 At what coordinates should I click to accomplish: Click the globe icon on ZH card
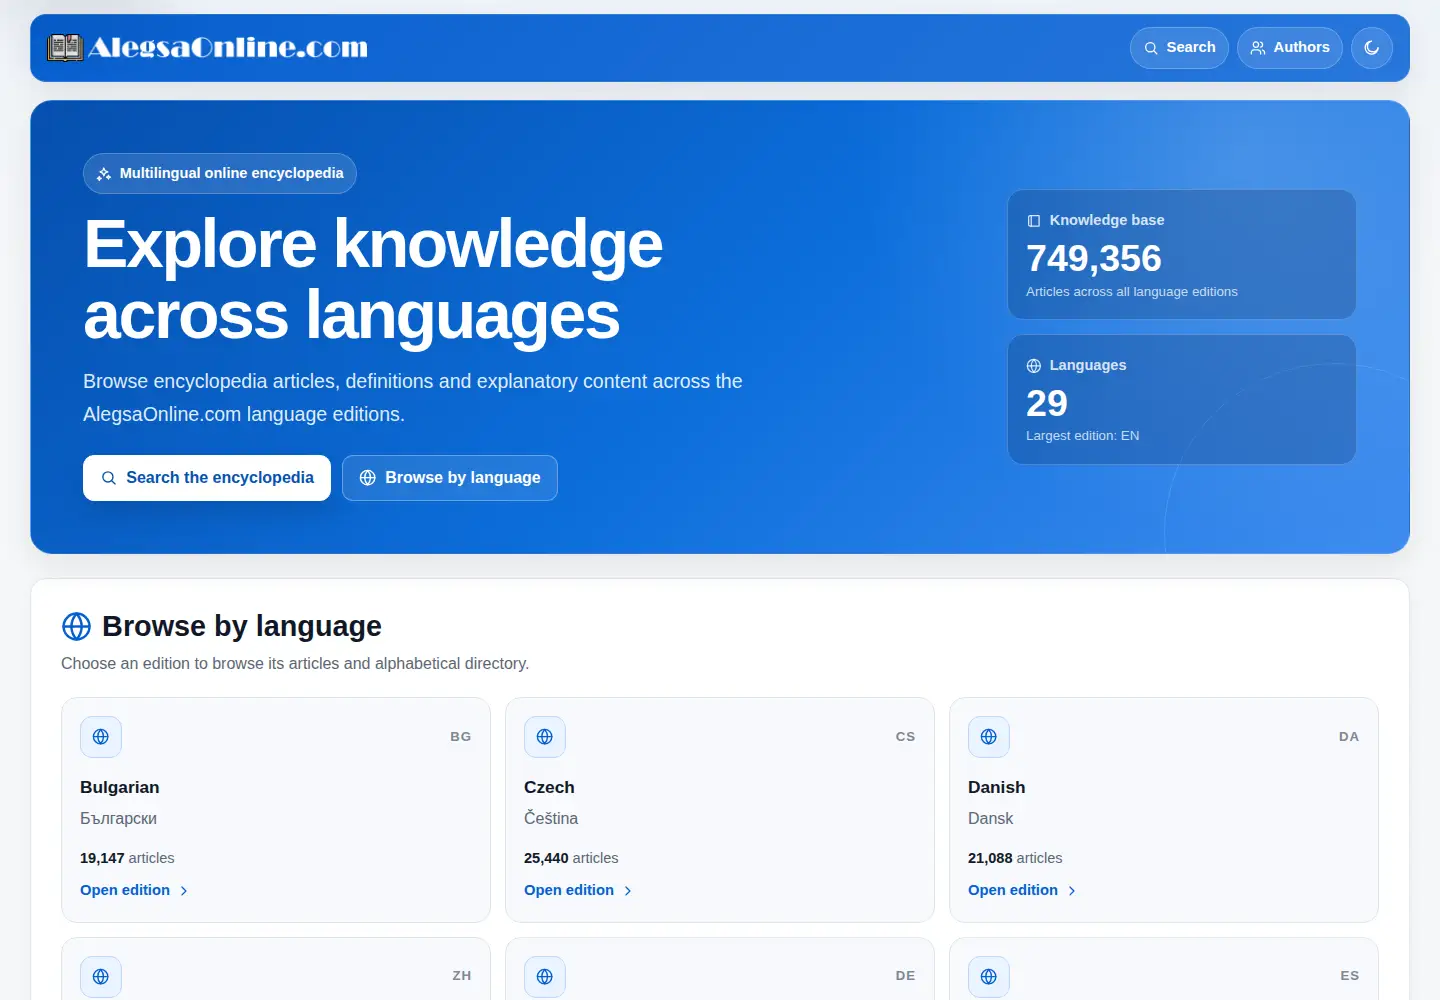pos(101,977)
